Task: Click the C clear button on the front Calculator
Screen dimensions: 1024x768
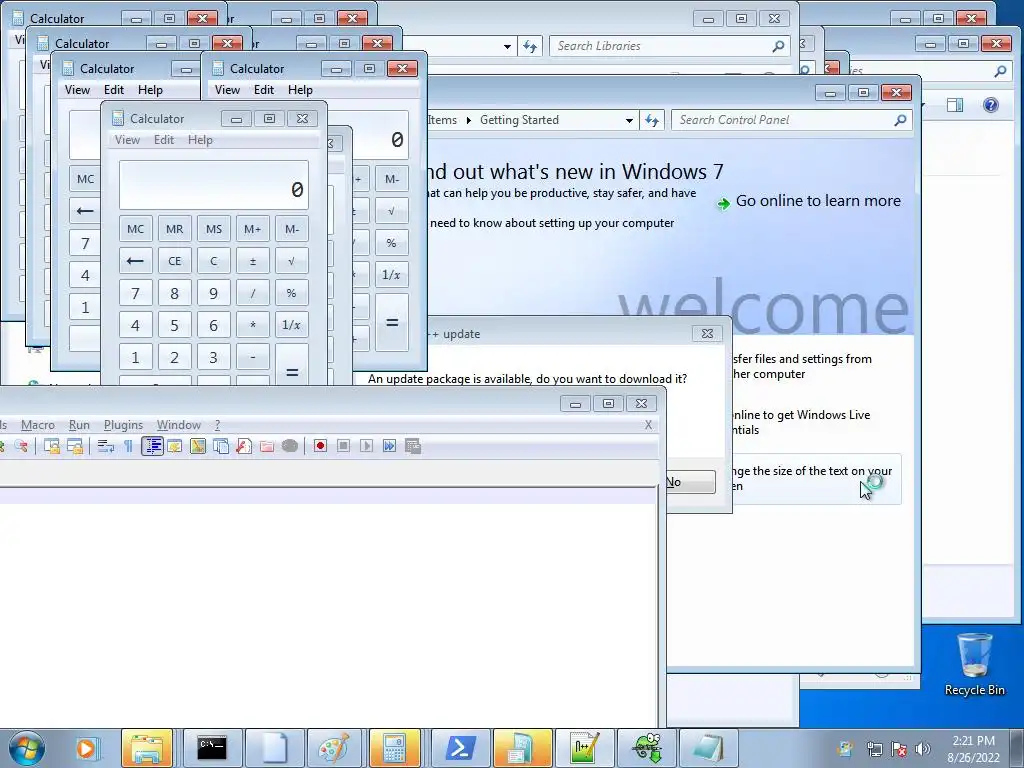Action: (x=214, y=261)
